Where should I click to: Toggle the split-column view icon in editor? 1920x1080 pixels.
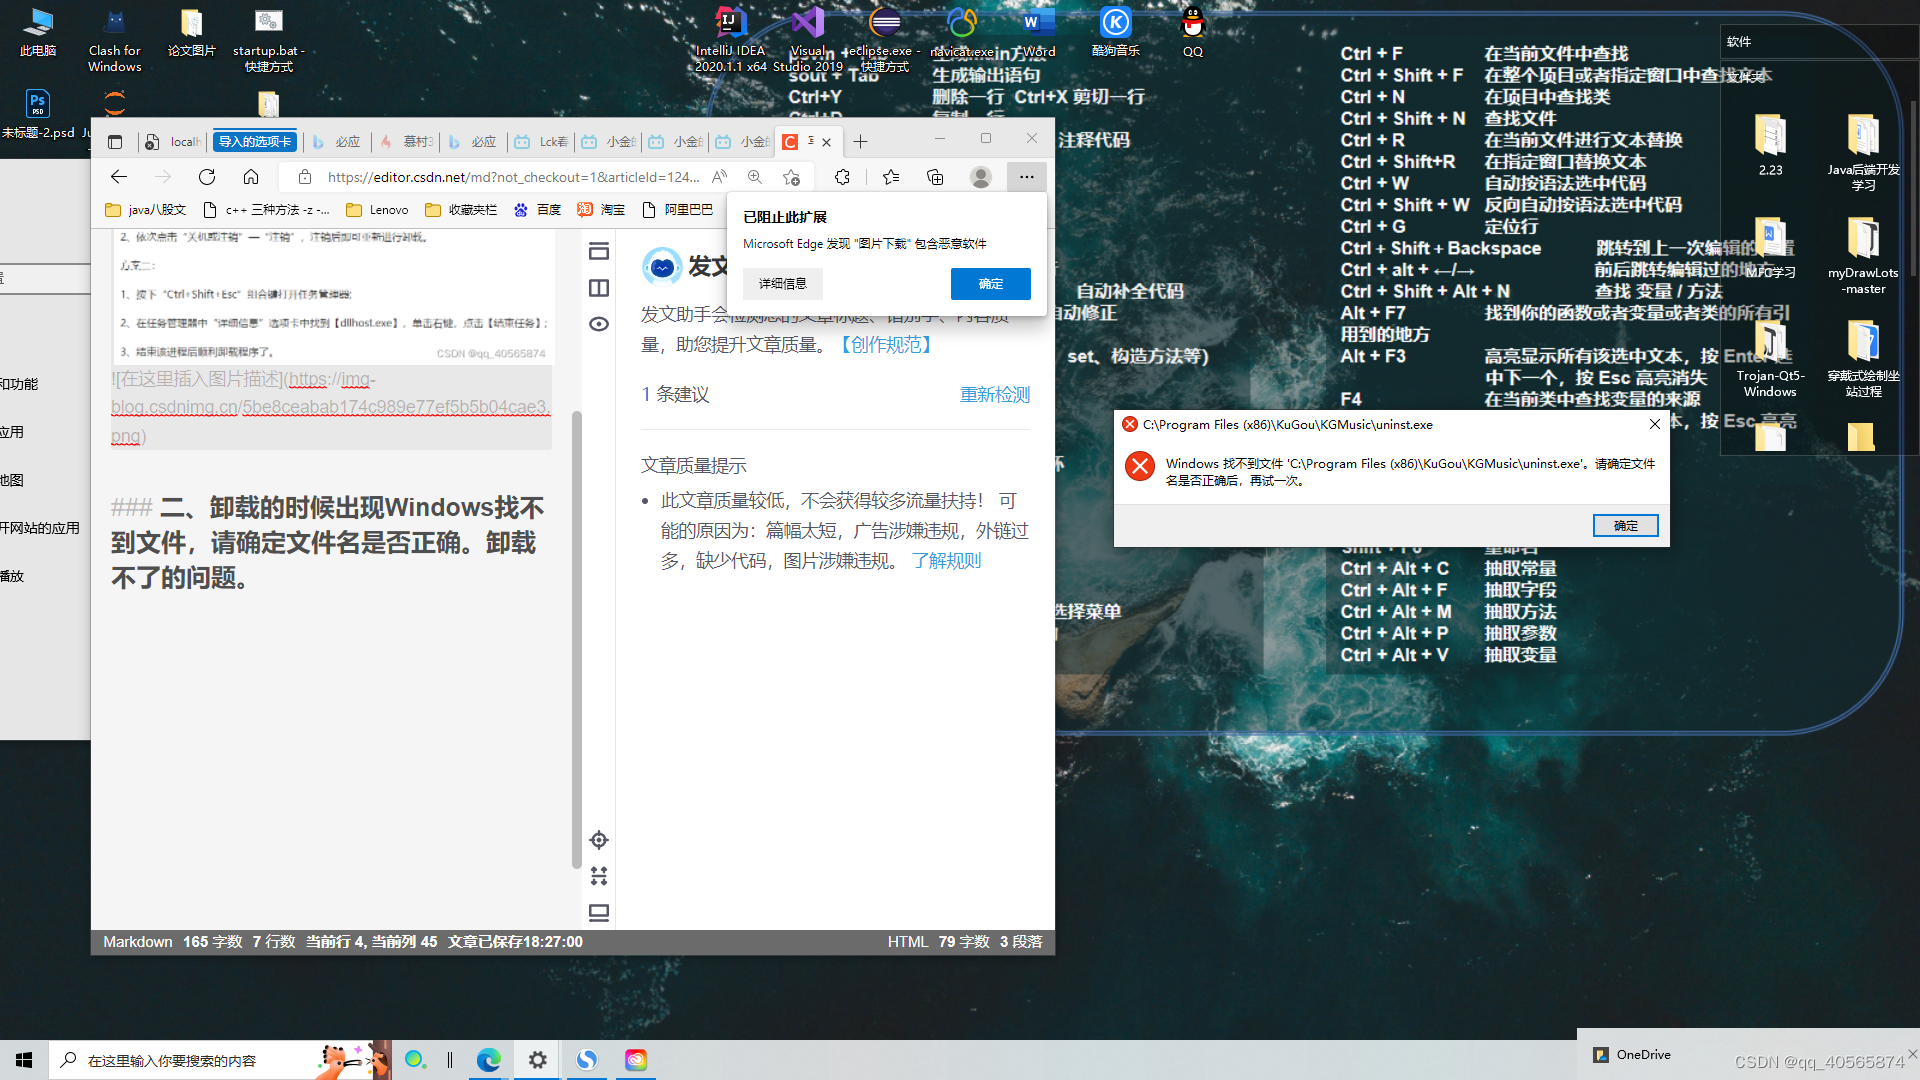599,288
